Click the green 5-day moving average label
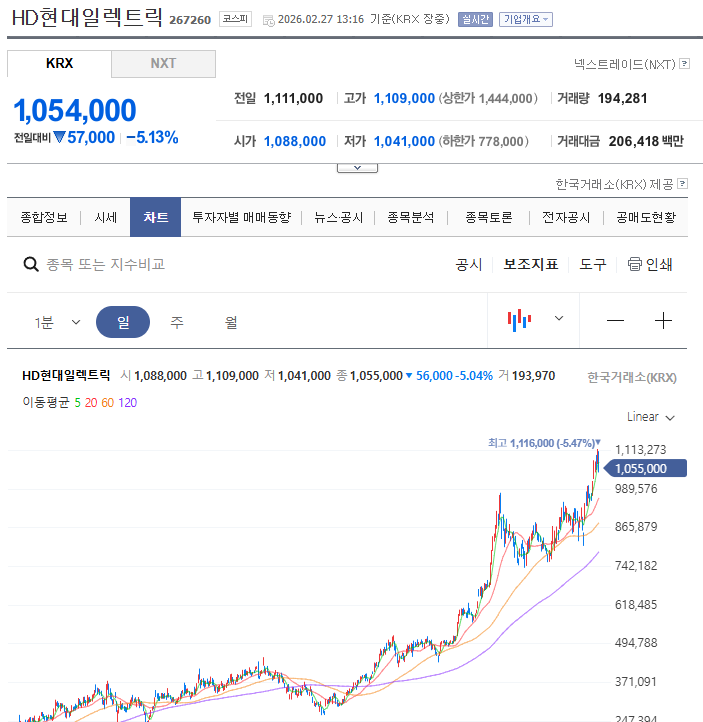Image resolution: width=703 pixels, height=722 pixels. pyautogui.click(x=77, y=403)
